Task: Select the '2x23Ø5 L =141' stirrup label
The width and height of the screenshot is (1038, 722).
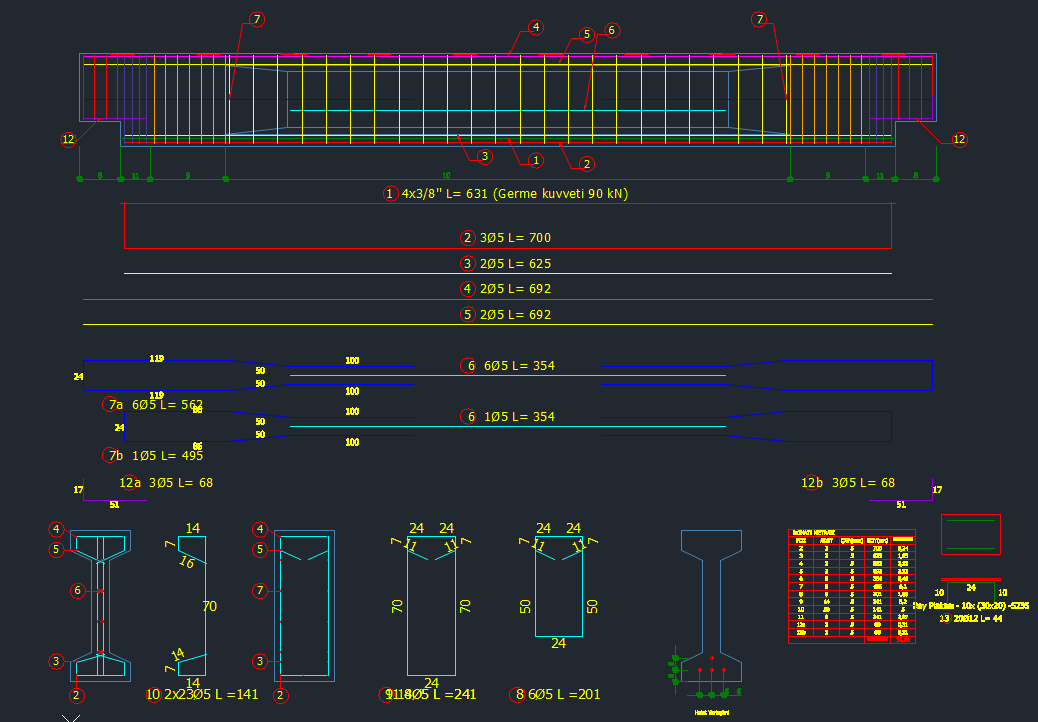Action: pyautogui.click(x=210, y=694)
